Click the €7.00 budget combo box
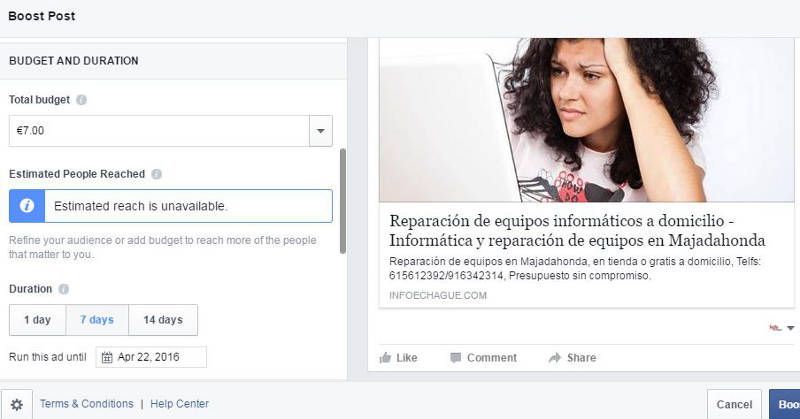 tap(170, 131)
